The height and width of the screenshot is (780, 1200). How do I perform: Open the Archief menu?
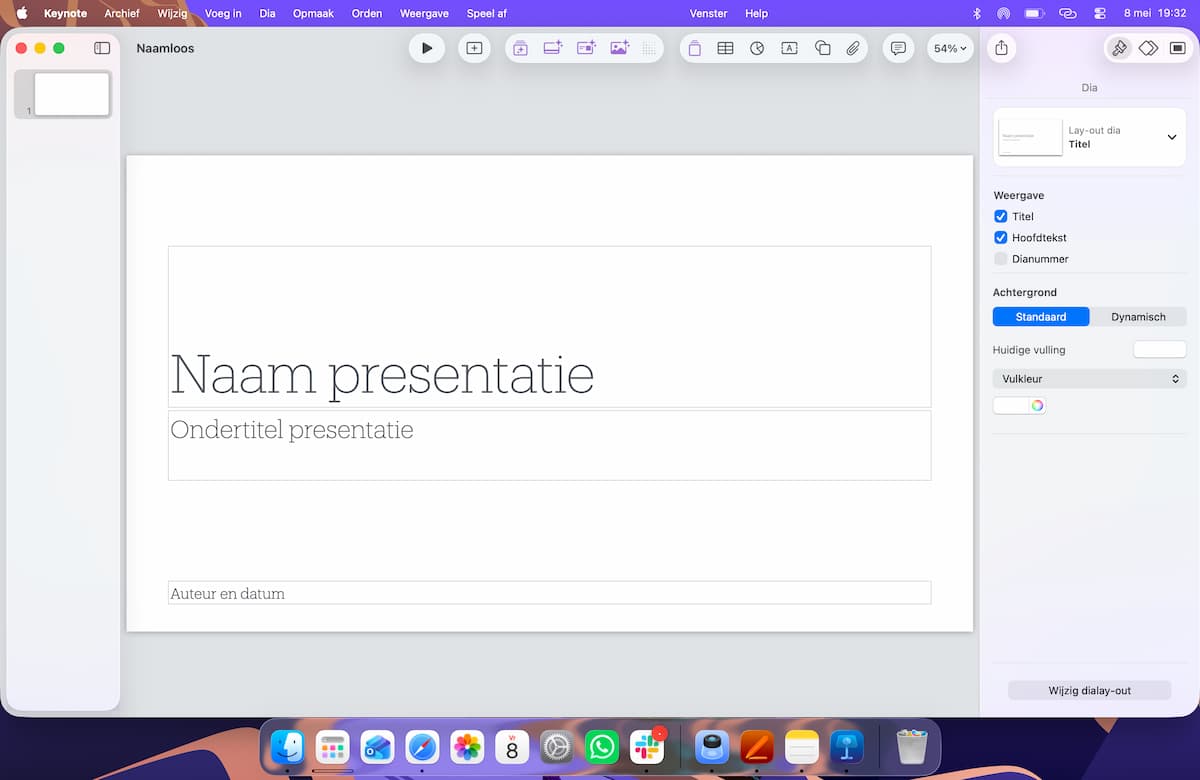click(122, 13)
